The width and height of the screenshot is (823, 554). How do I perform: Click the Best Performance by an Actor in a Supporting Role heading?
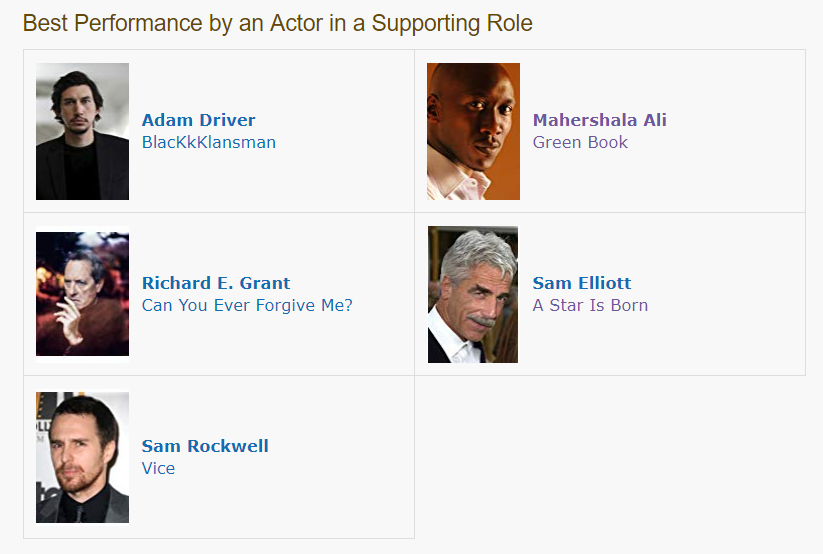click(278, 24)
